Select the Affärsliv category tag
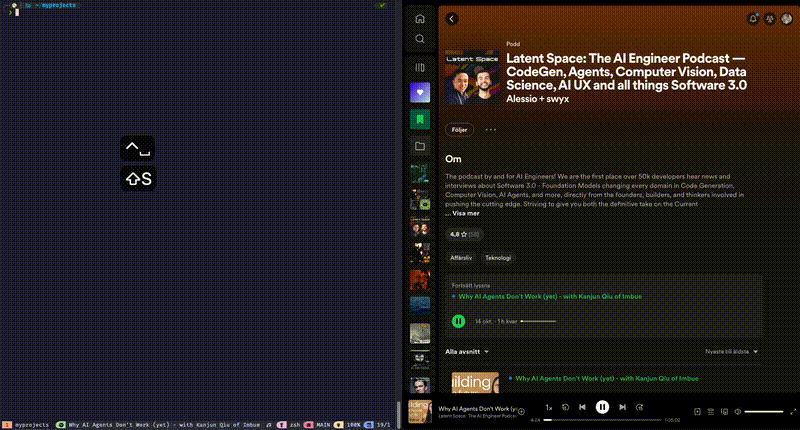800x430 pixels. [461, 258]
